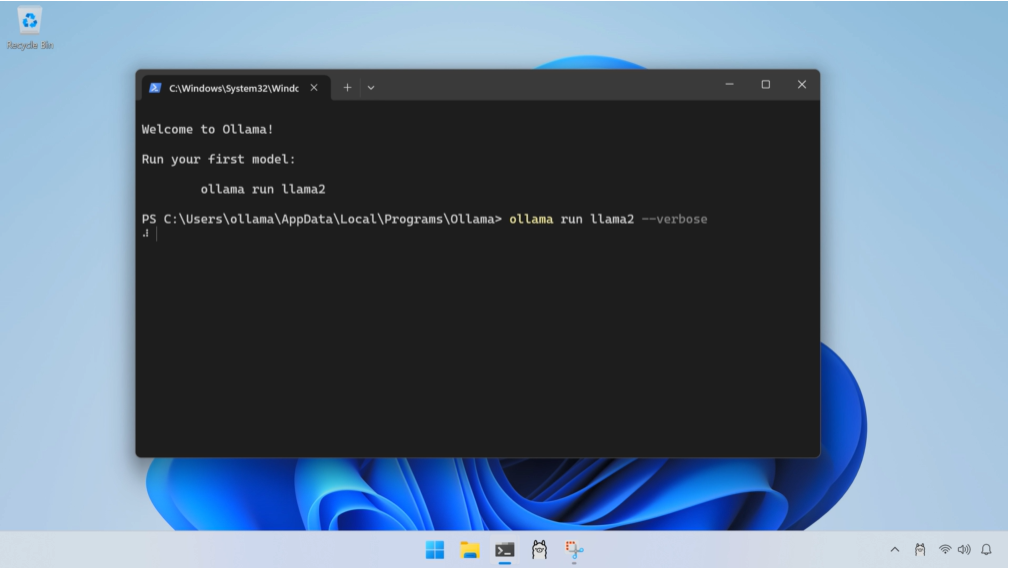This screenshot has width=1009, height=568.
Task: Maximize the Terminal window
Action: [x=766, y=84]
